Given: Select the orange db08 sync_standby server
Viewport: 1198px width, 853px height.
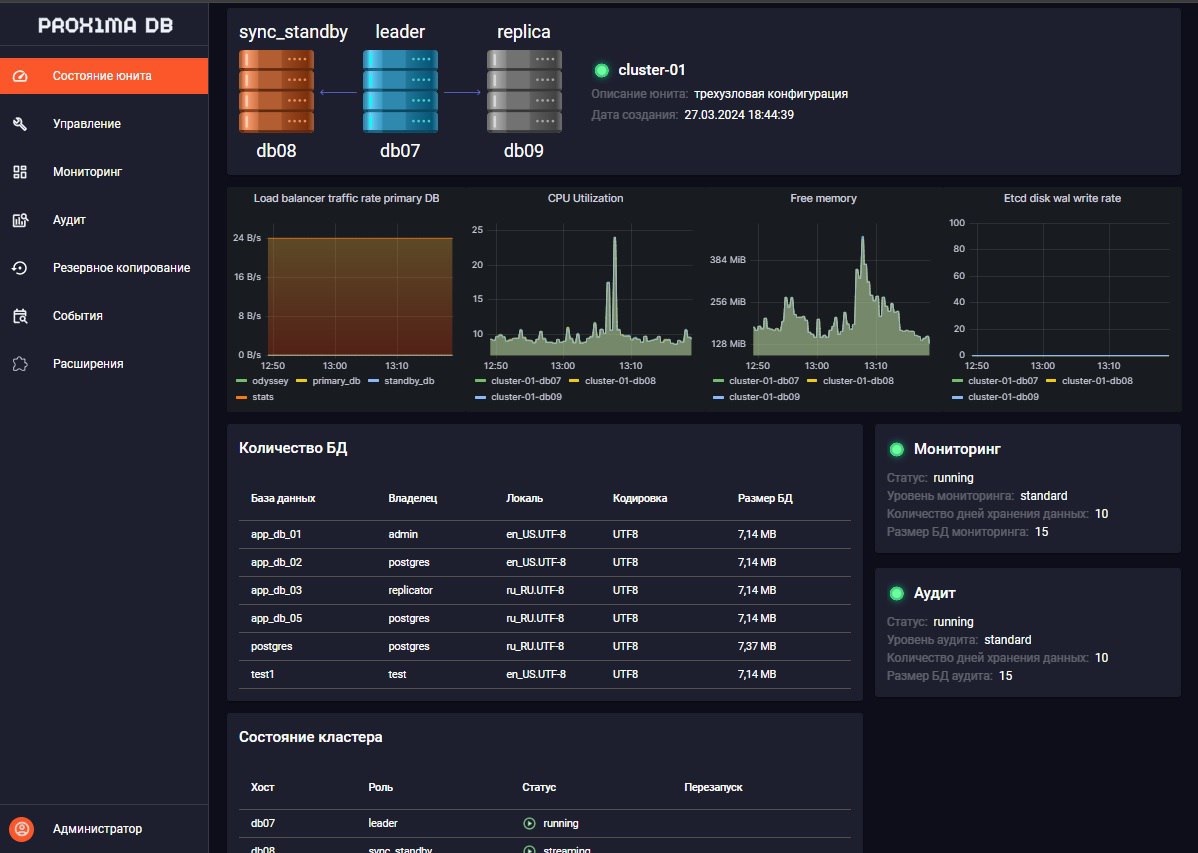Looking at the screenshot, I should 276,91.
